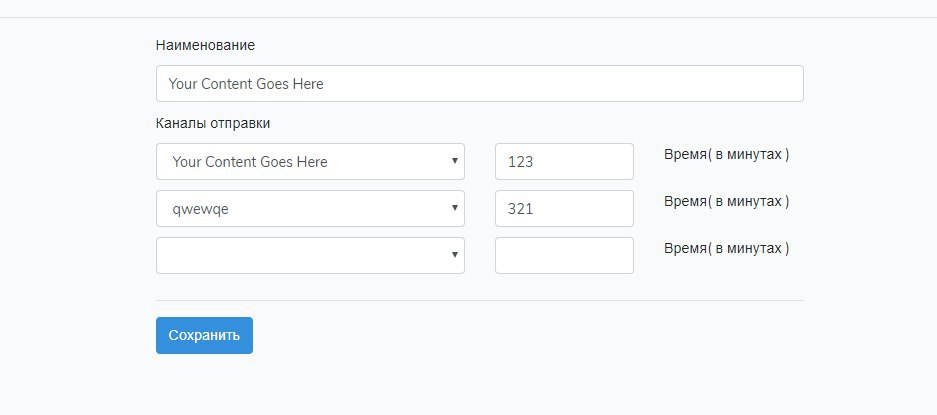Click the number 123 in first time field
This screenshot has width=937, height=415.
click(520, 162)
